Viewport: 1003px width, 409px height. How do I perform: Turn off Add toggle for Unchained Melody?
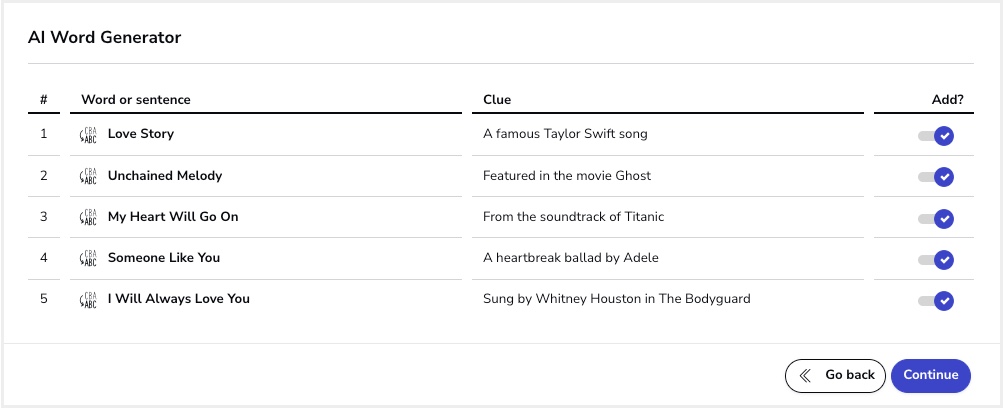(936, 177)
